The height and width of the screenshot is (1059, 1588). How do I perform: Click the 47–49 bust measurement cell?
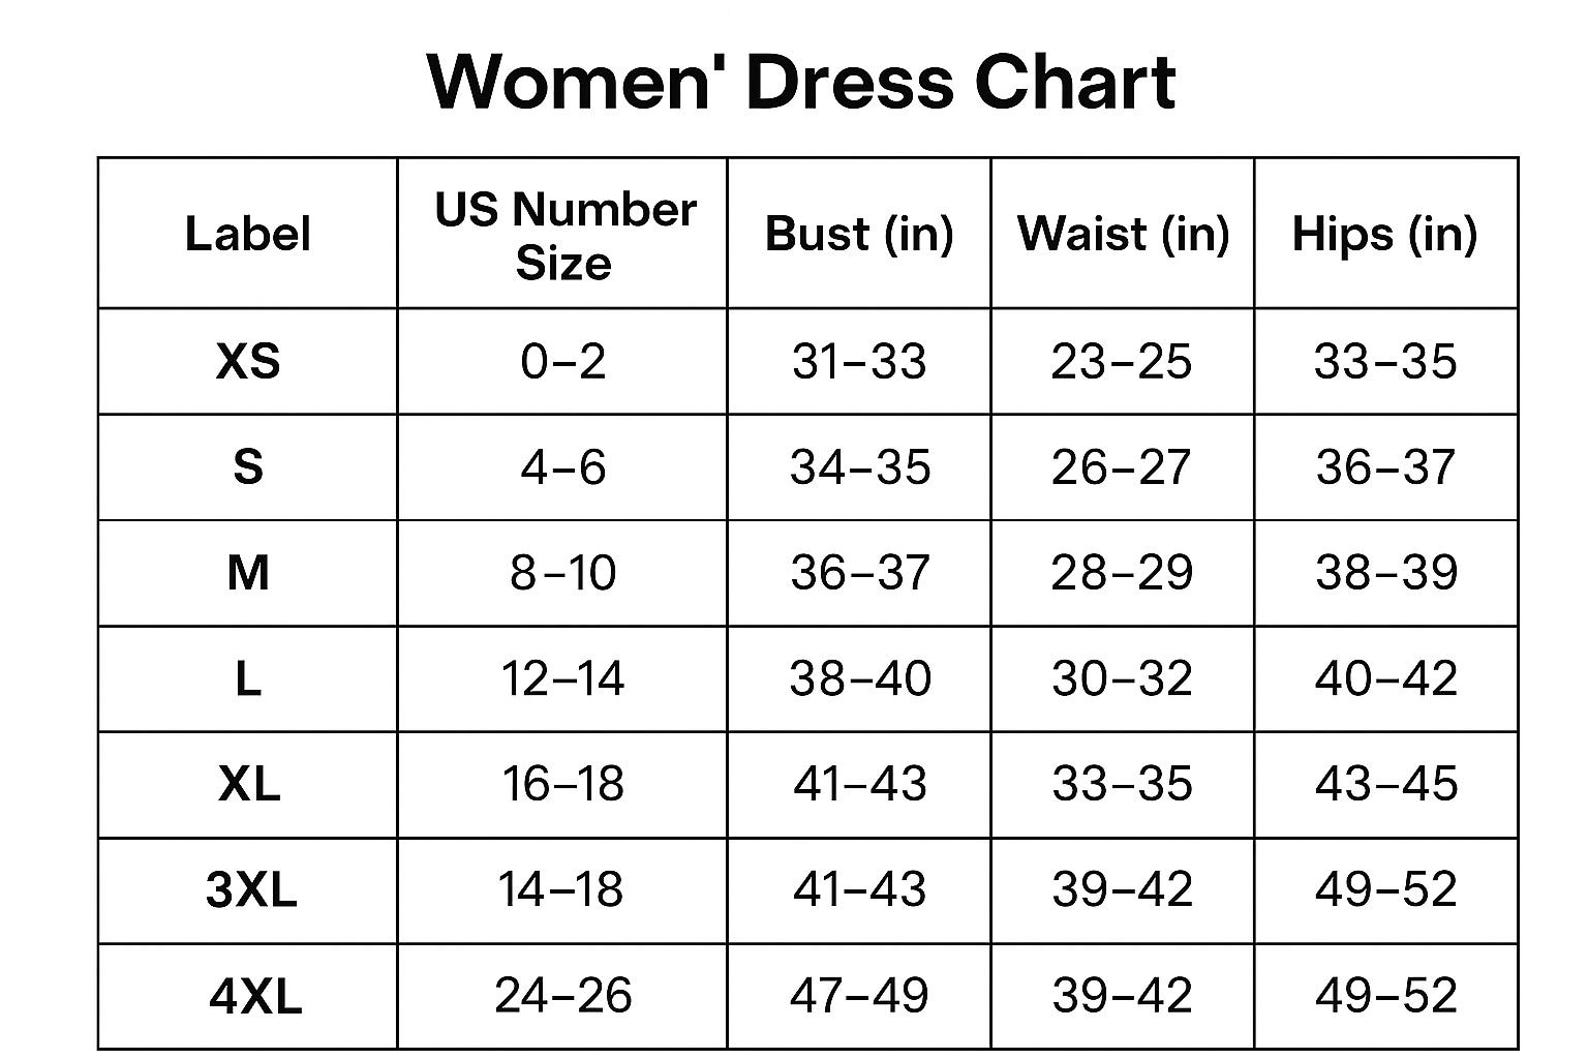click(x=859, y=996)
